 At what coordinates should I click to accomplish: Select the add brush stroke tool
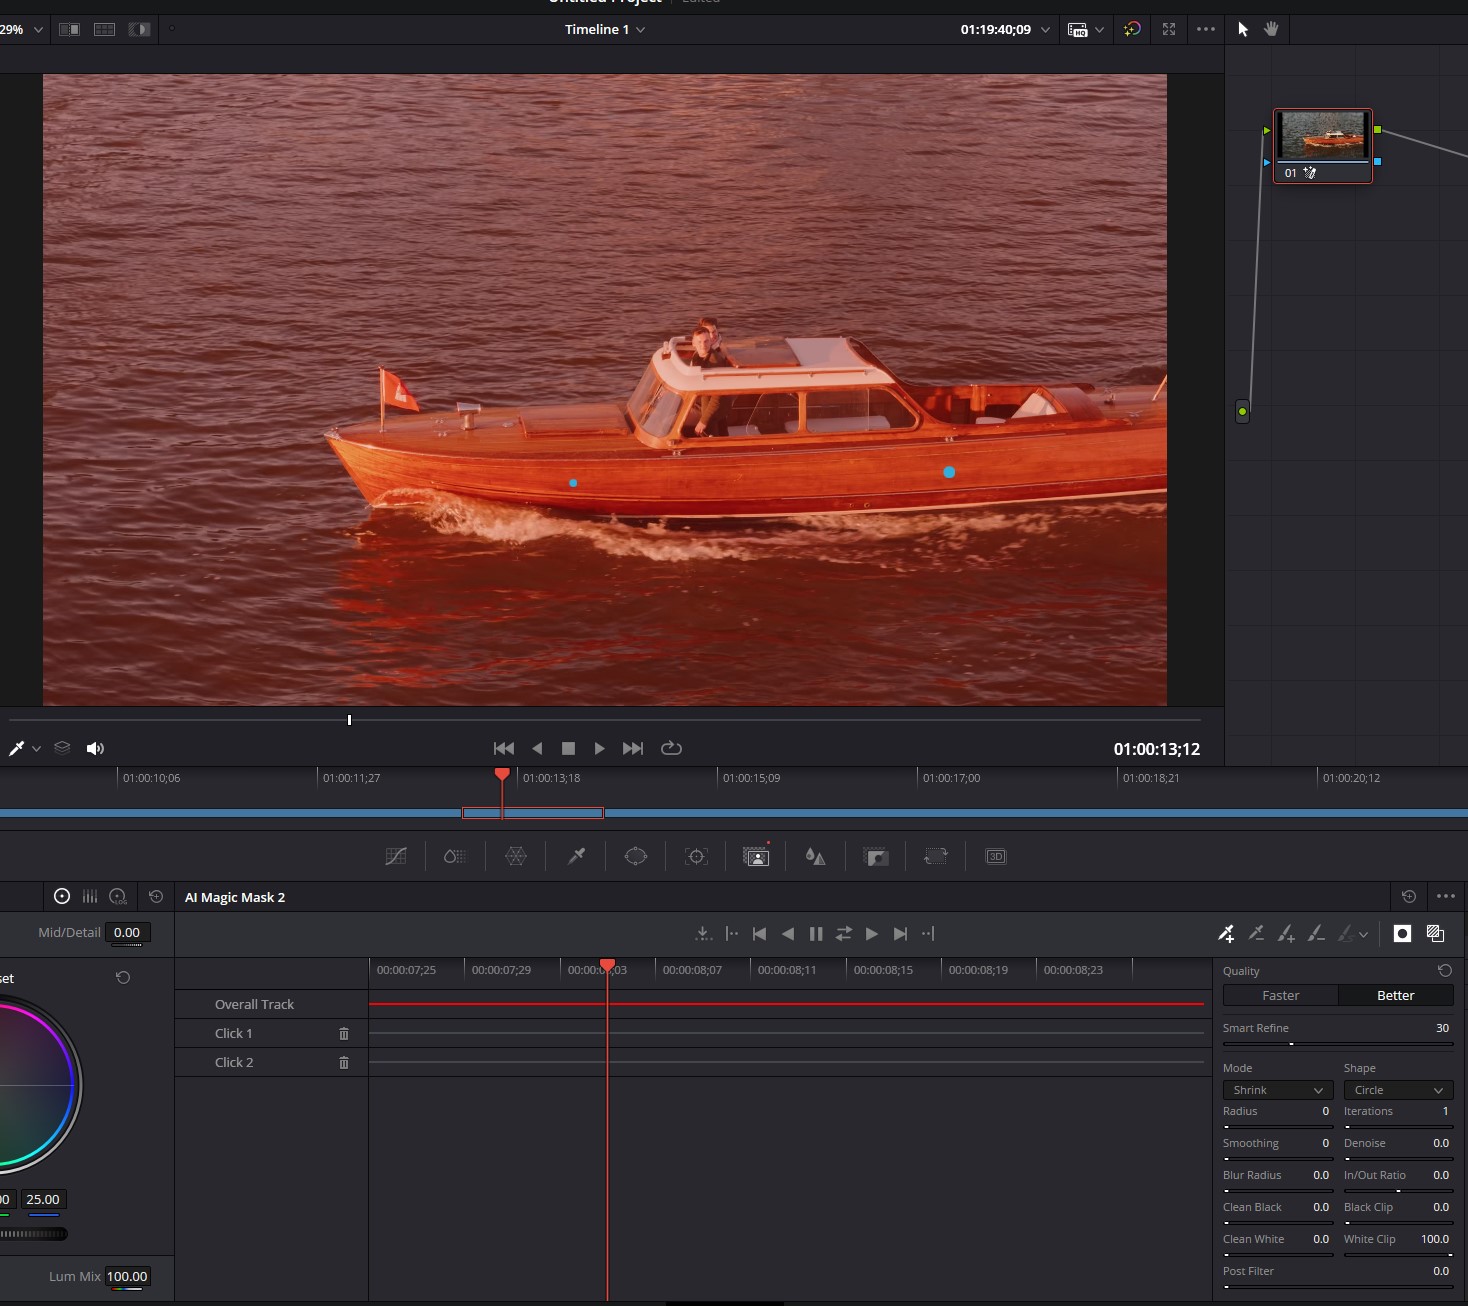[x=1286, y=933]
